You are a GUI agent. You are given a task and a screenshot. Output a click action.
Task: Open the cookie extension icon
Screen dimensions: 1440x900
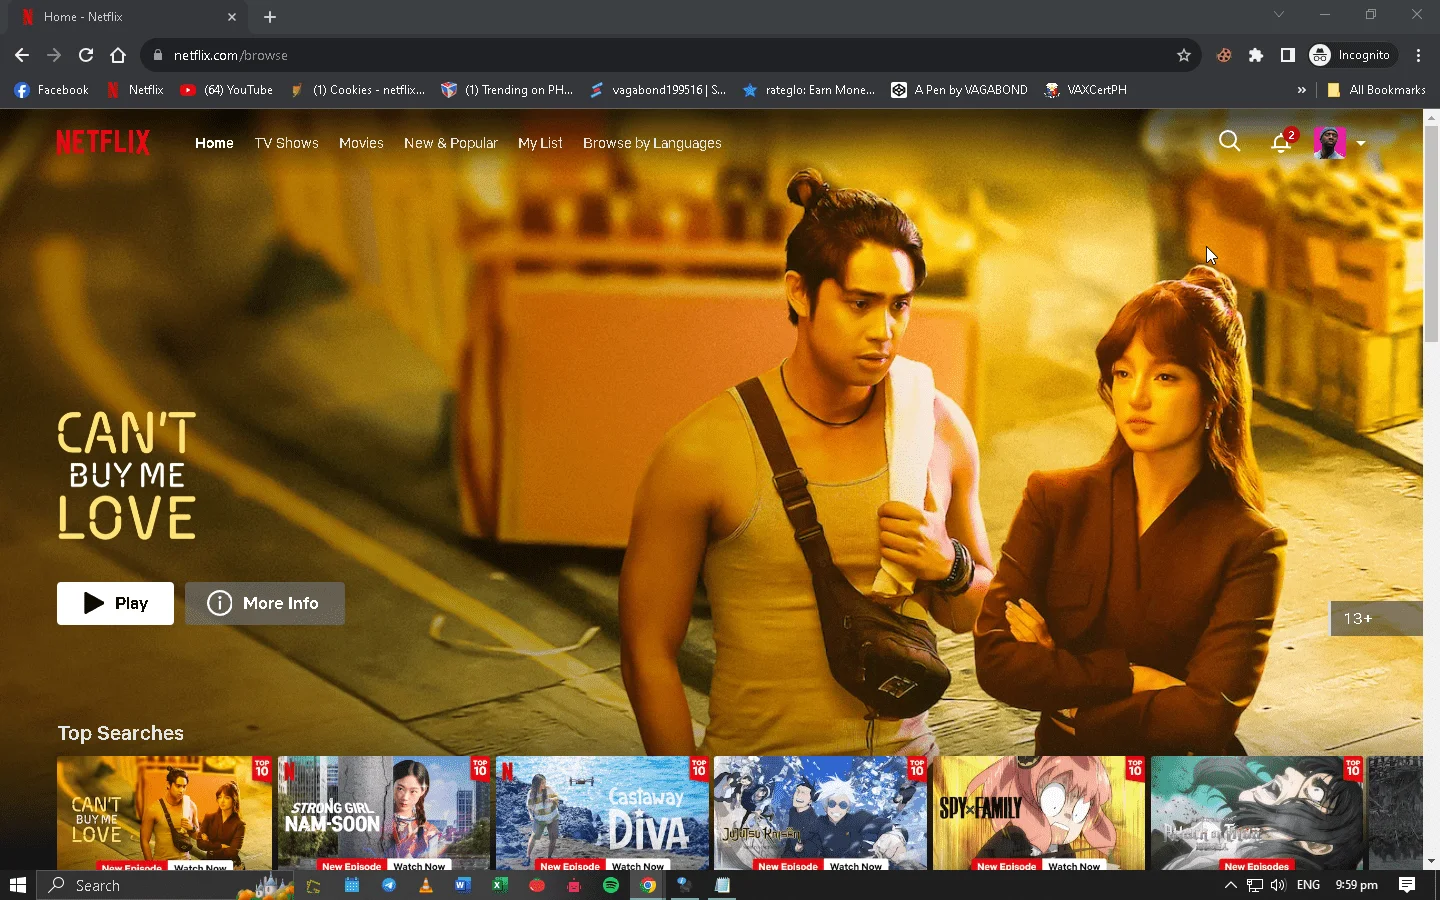[x=1224, y=55]
